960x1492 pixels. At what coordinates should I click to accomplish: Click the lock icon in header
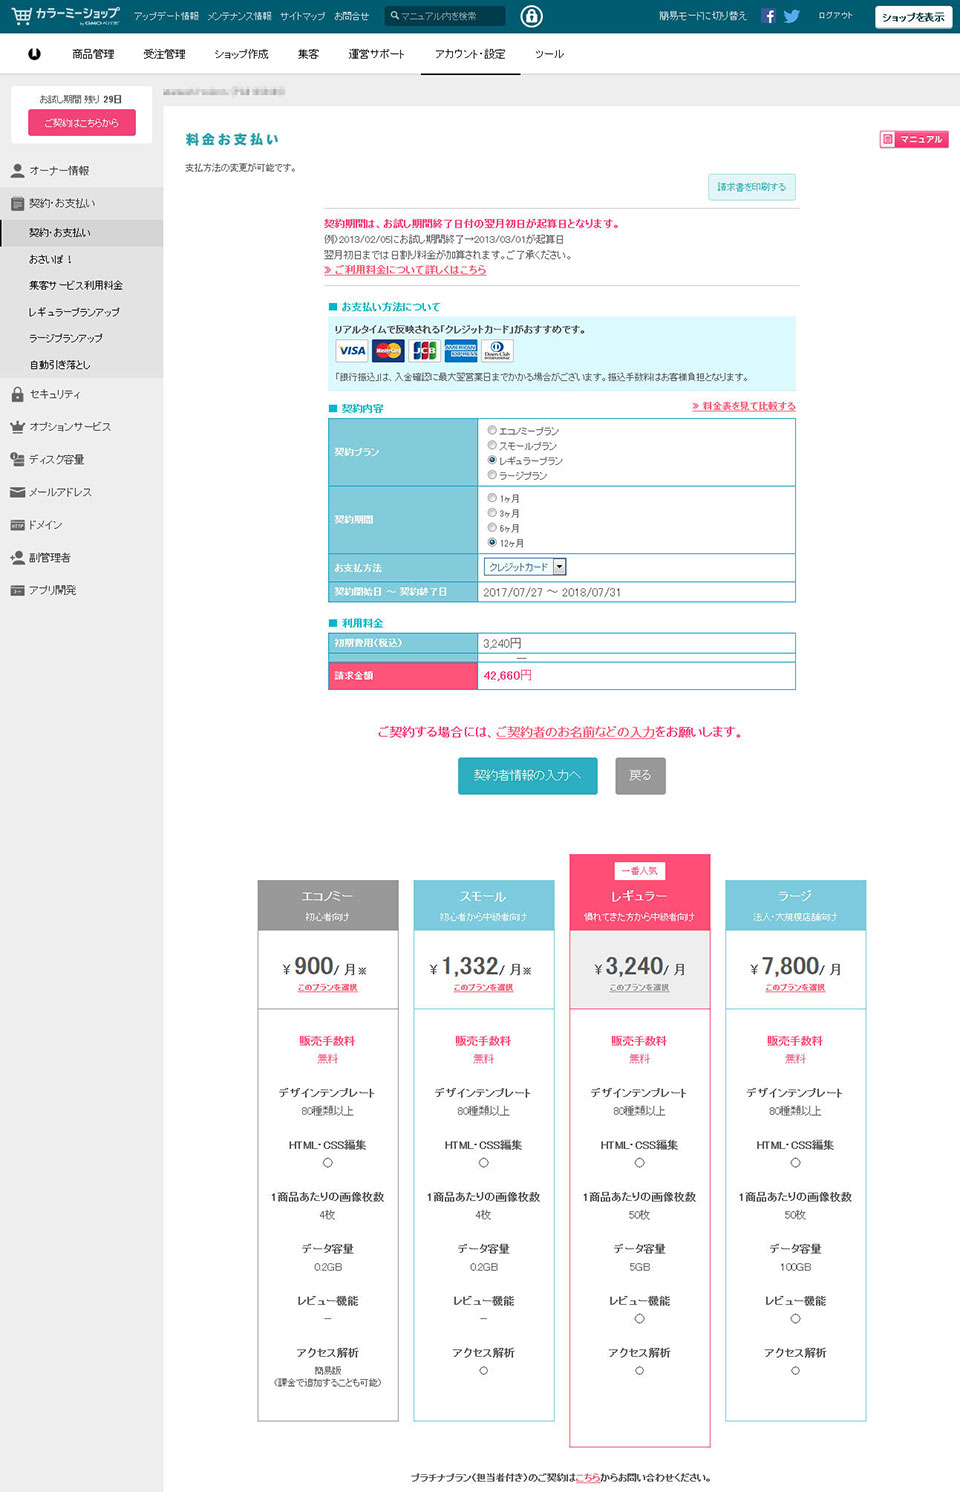pyautogui.click(x=532, y=16)
